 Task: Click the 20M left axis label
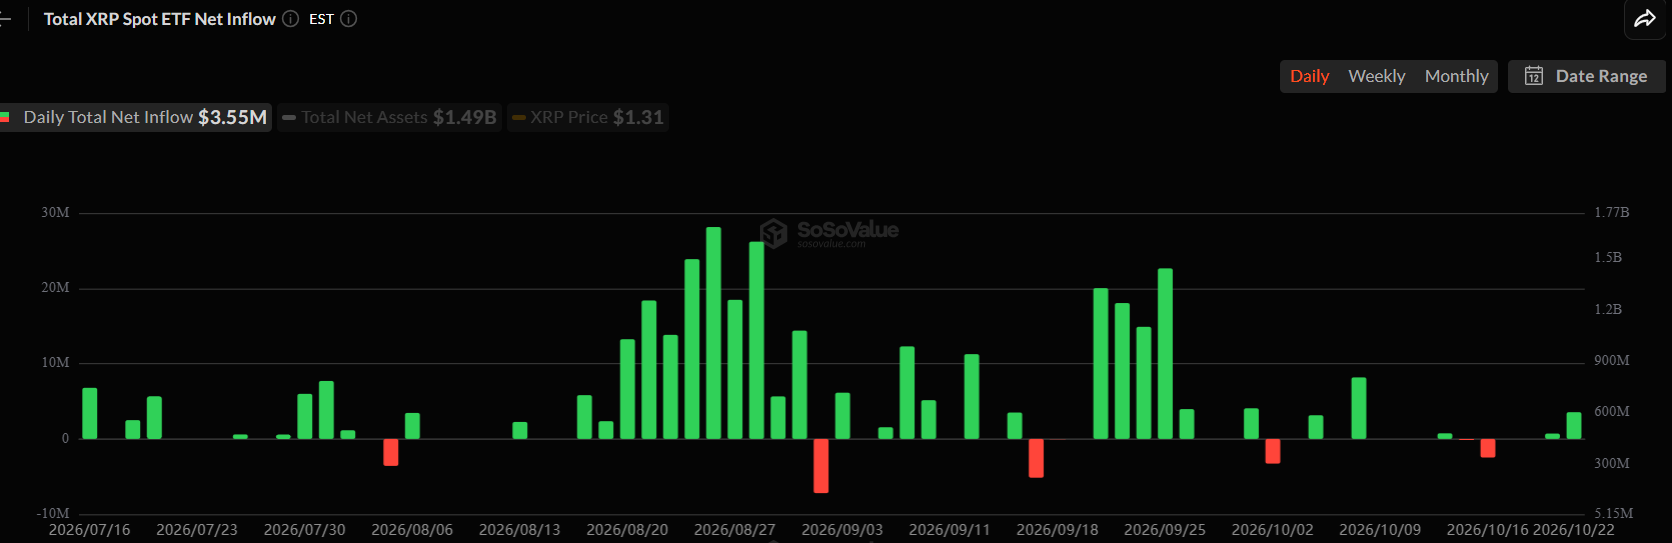coord(55,287)
